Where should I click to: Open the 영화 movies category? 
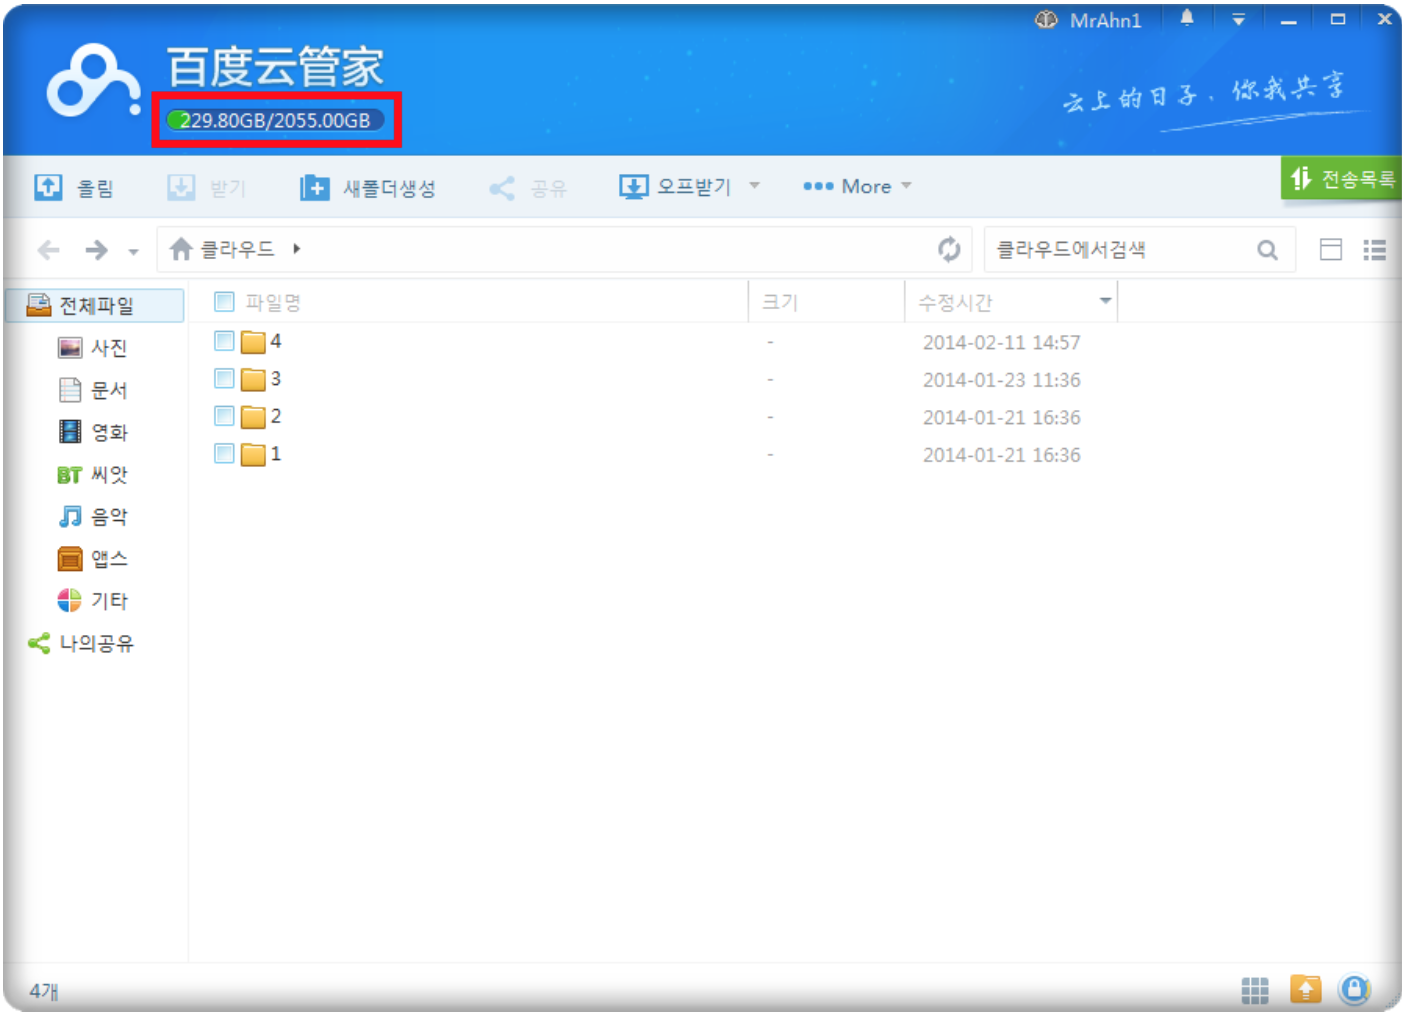click(93, 432)
